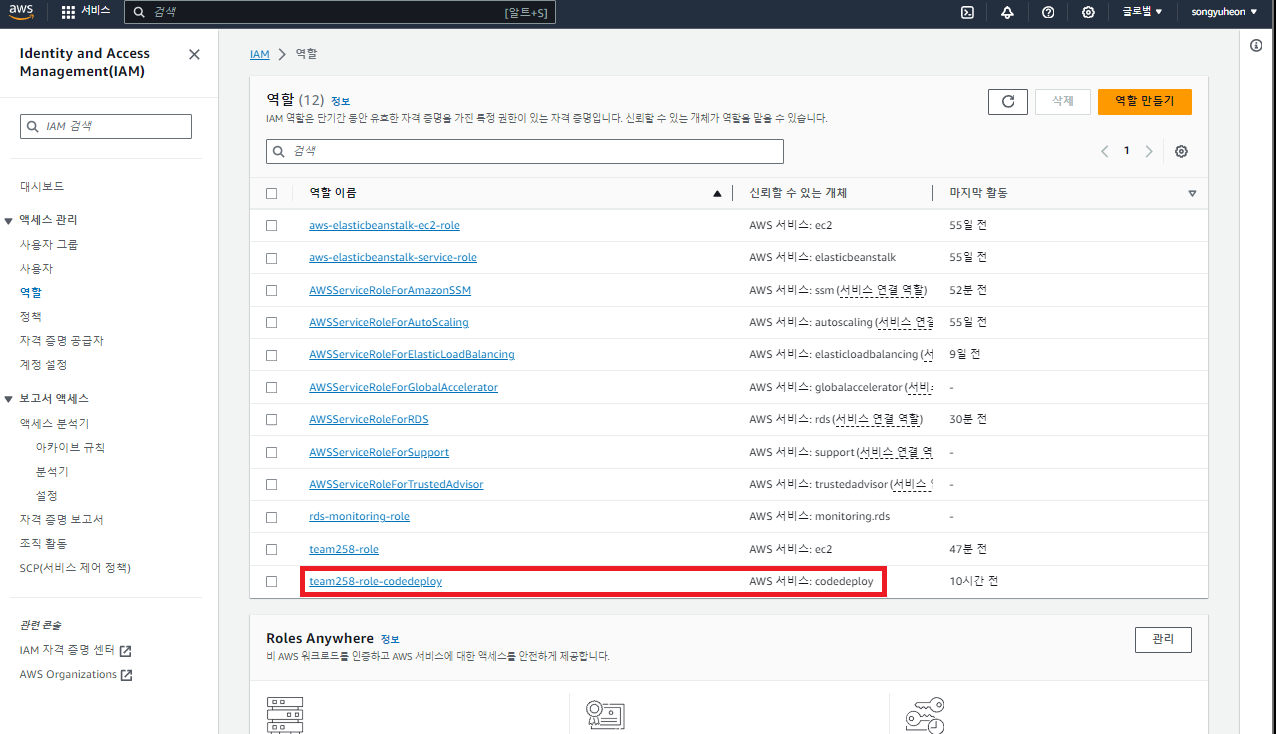Focus the top AWS 검색 search bar

(x=340, y=12)
